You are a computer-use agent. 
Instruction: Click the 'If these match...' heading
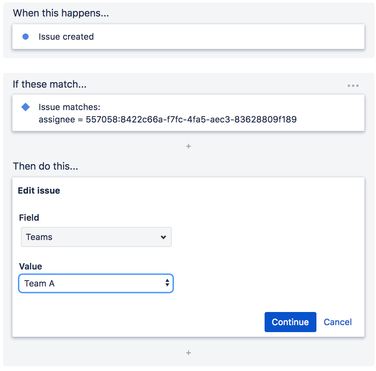tap(50, 84)
